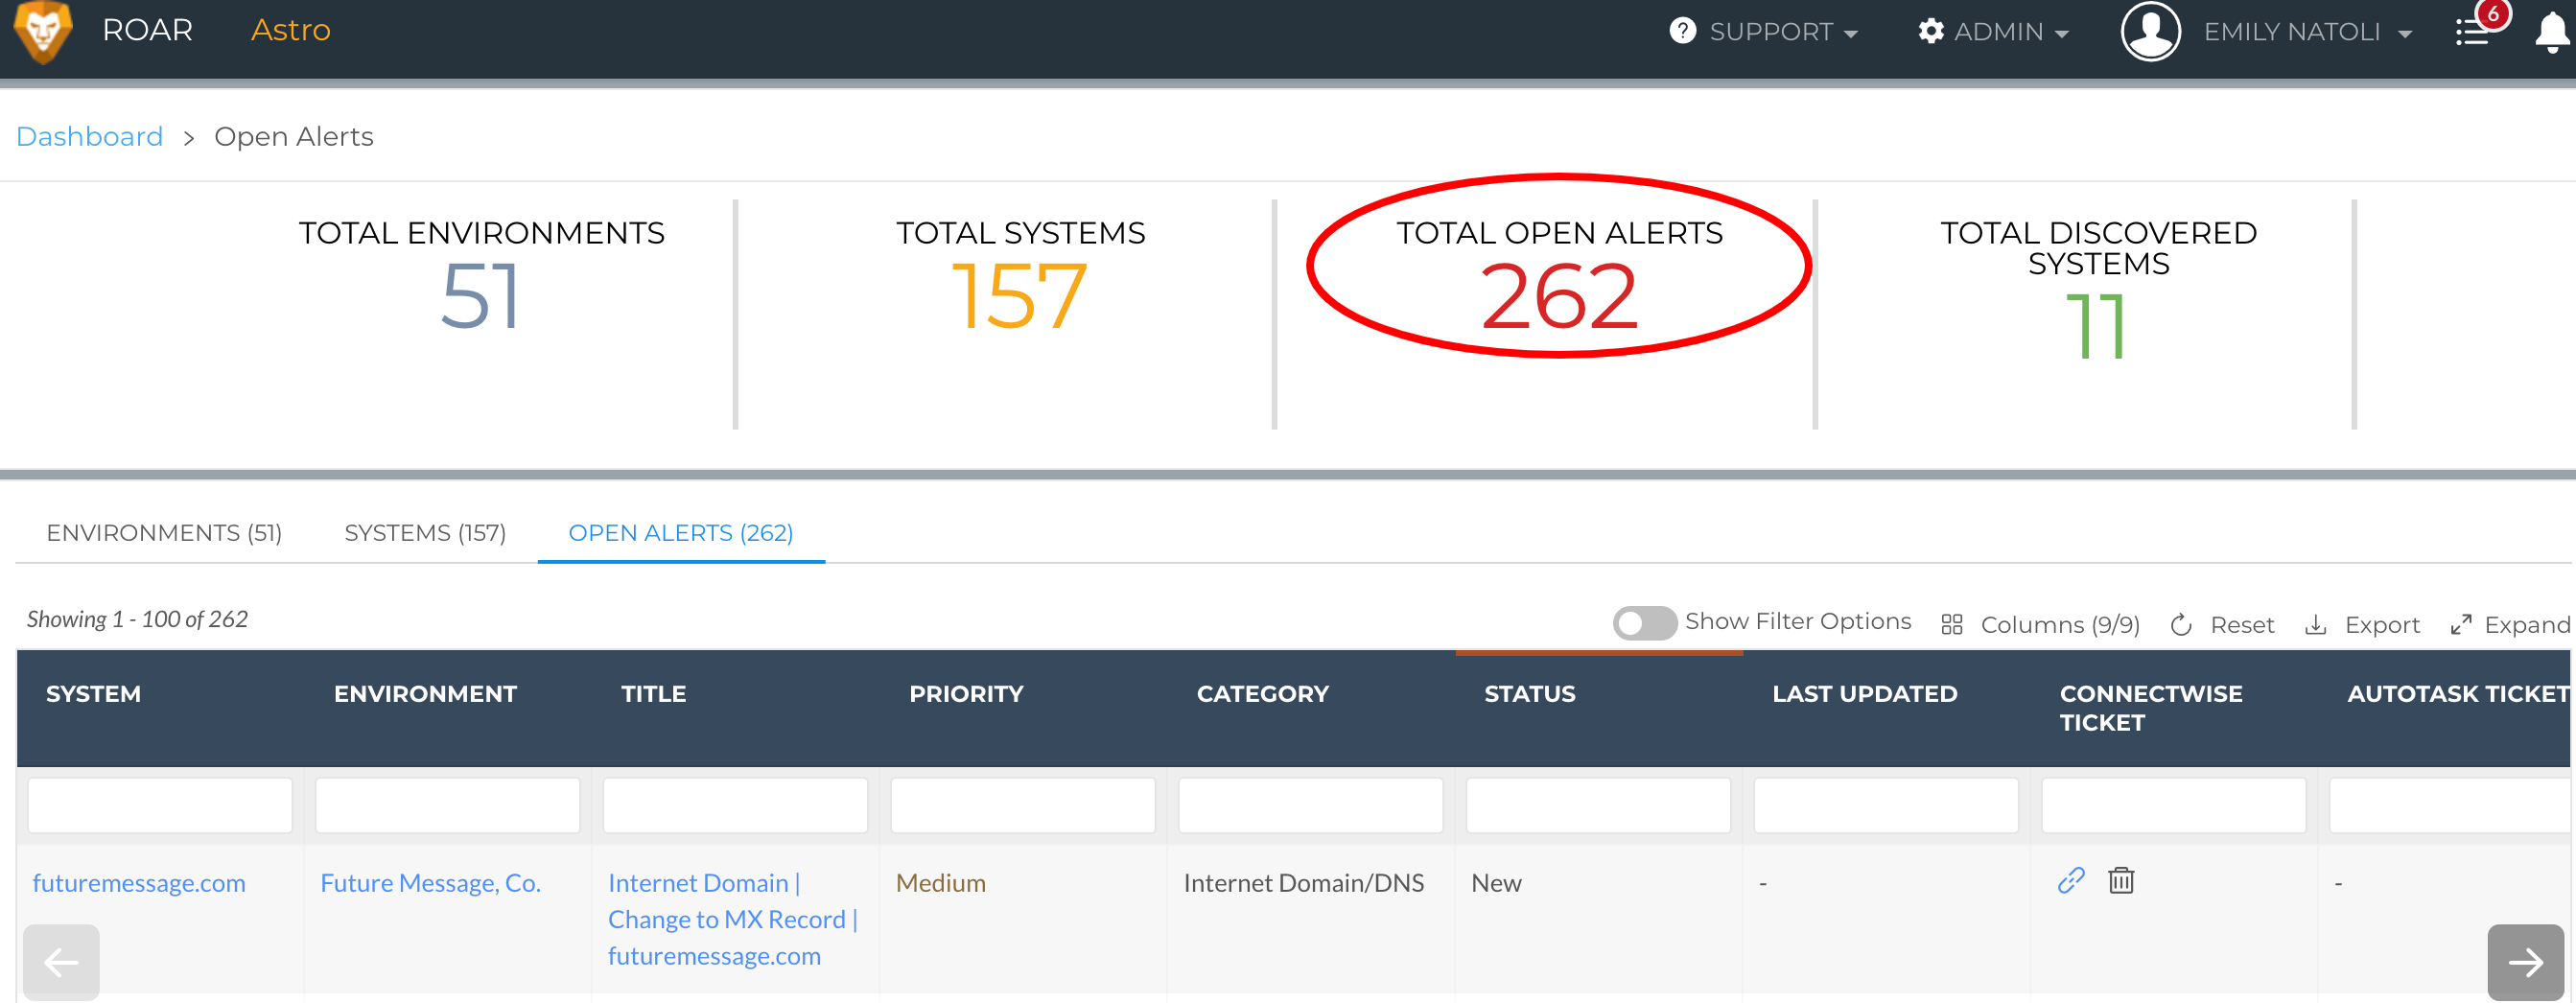The image size is (2576, 1003).
Task: Enable Show Filter Options
Action: 1644,622
